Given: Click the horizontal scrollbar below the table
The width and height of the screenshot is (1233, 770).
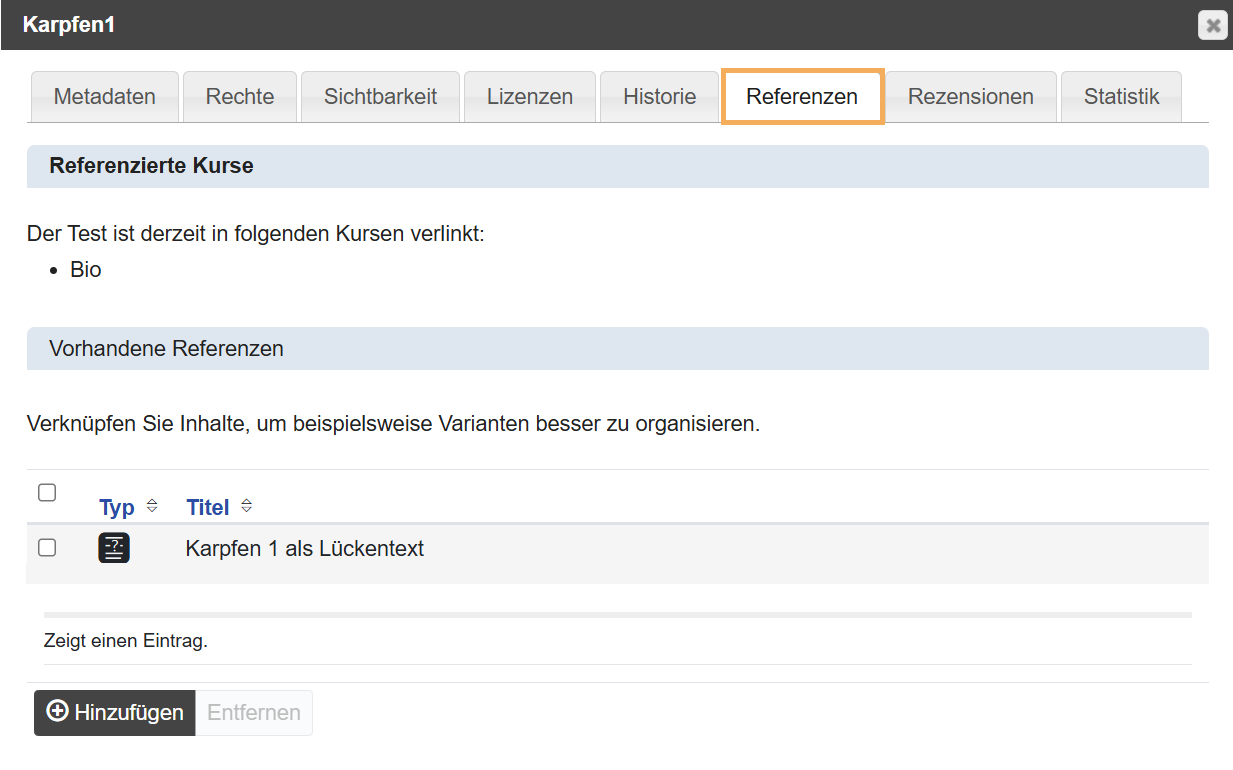Looking at the screenshot, I should pyautogui.click(x=615, y=611).
